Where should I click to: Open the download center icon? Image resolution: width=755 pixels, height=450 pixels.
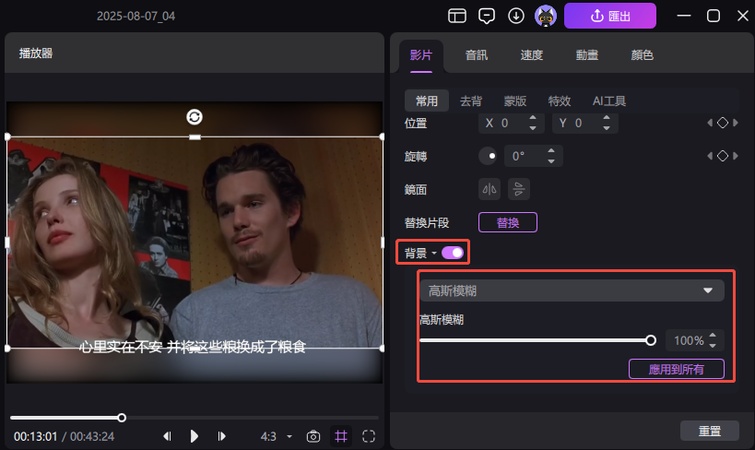(x=516, y=16)
